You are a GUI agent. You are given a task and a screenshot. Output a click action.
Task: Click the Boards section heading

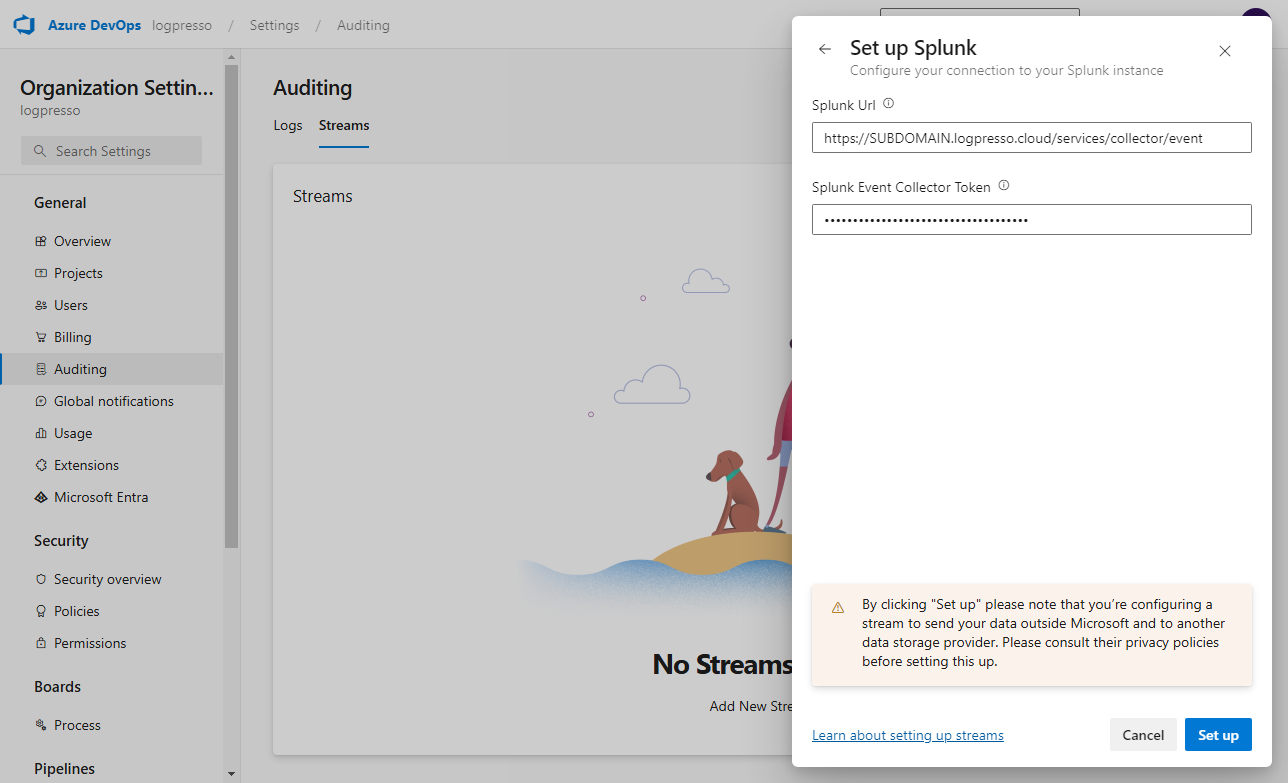[x=57, y=686]
